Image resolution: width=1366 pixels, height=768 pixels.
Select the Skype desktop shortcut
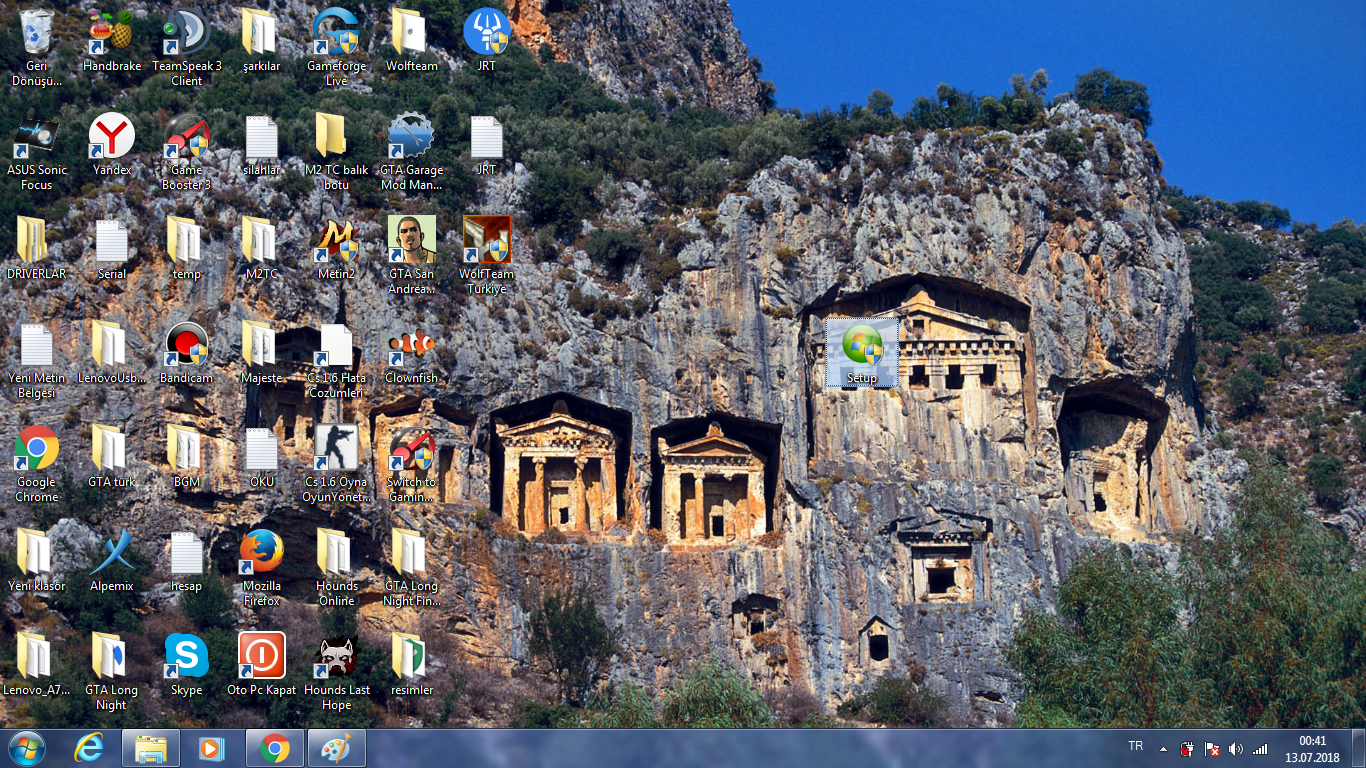coord(187,665)
